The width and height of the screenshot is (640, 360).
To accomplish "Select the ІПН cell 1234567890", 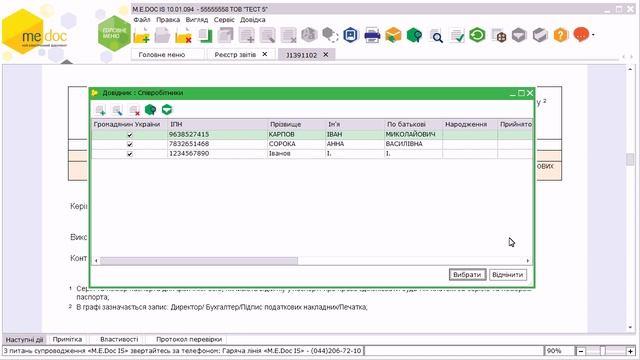I will [x=217, y=154].
